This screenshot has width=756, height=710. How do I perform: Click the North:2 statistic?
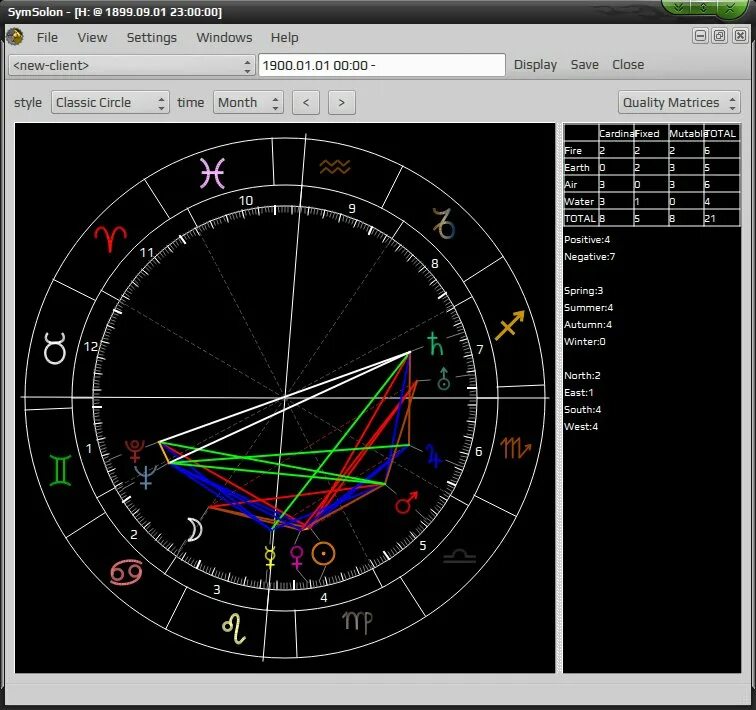click(582, 375)
